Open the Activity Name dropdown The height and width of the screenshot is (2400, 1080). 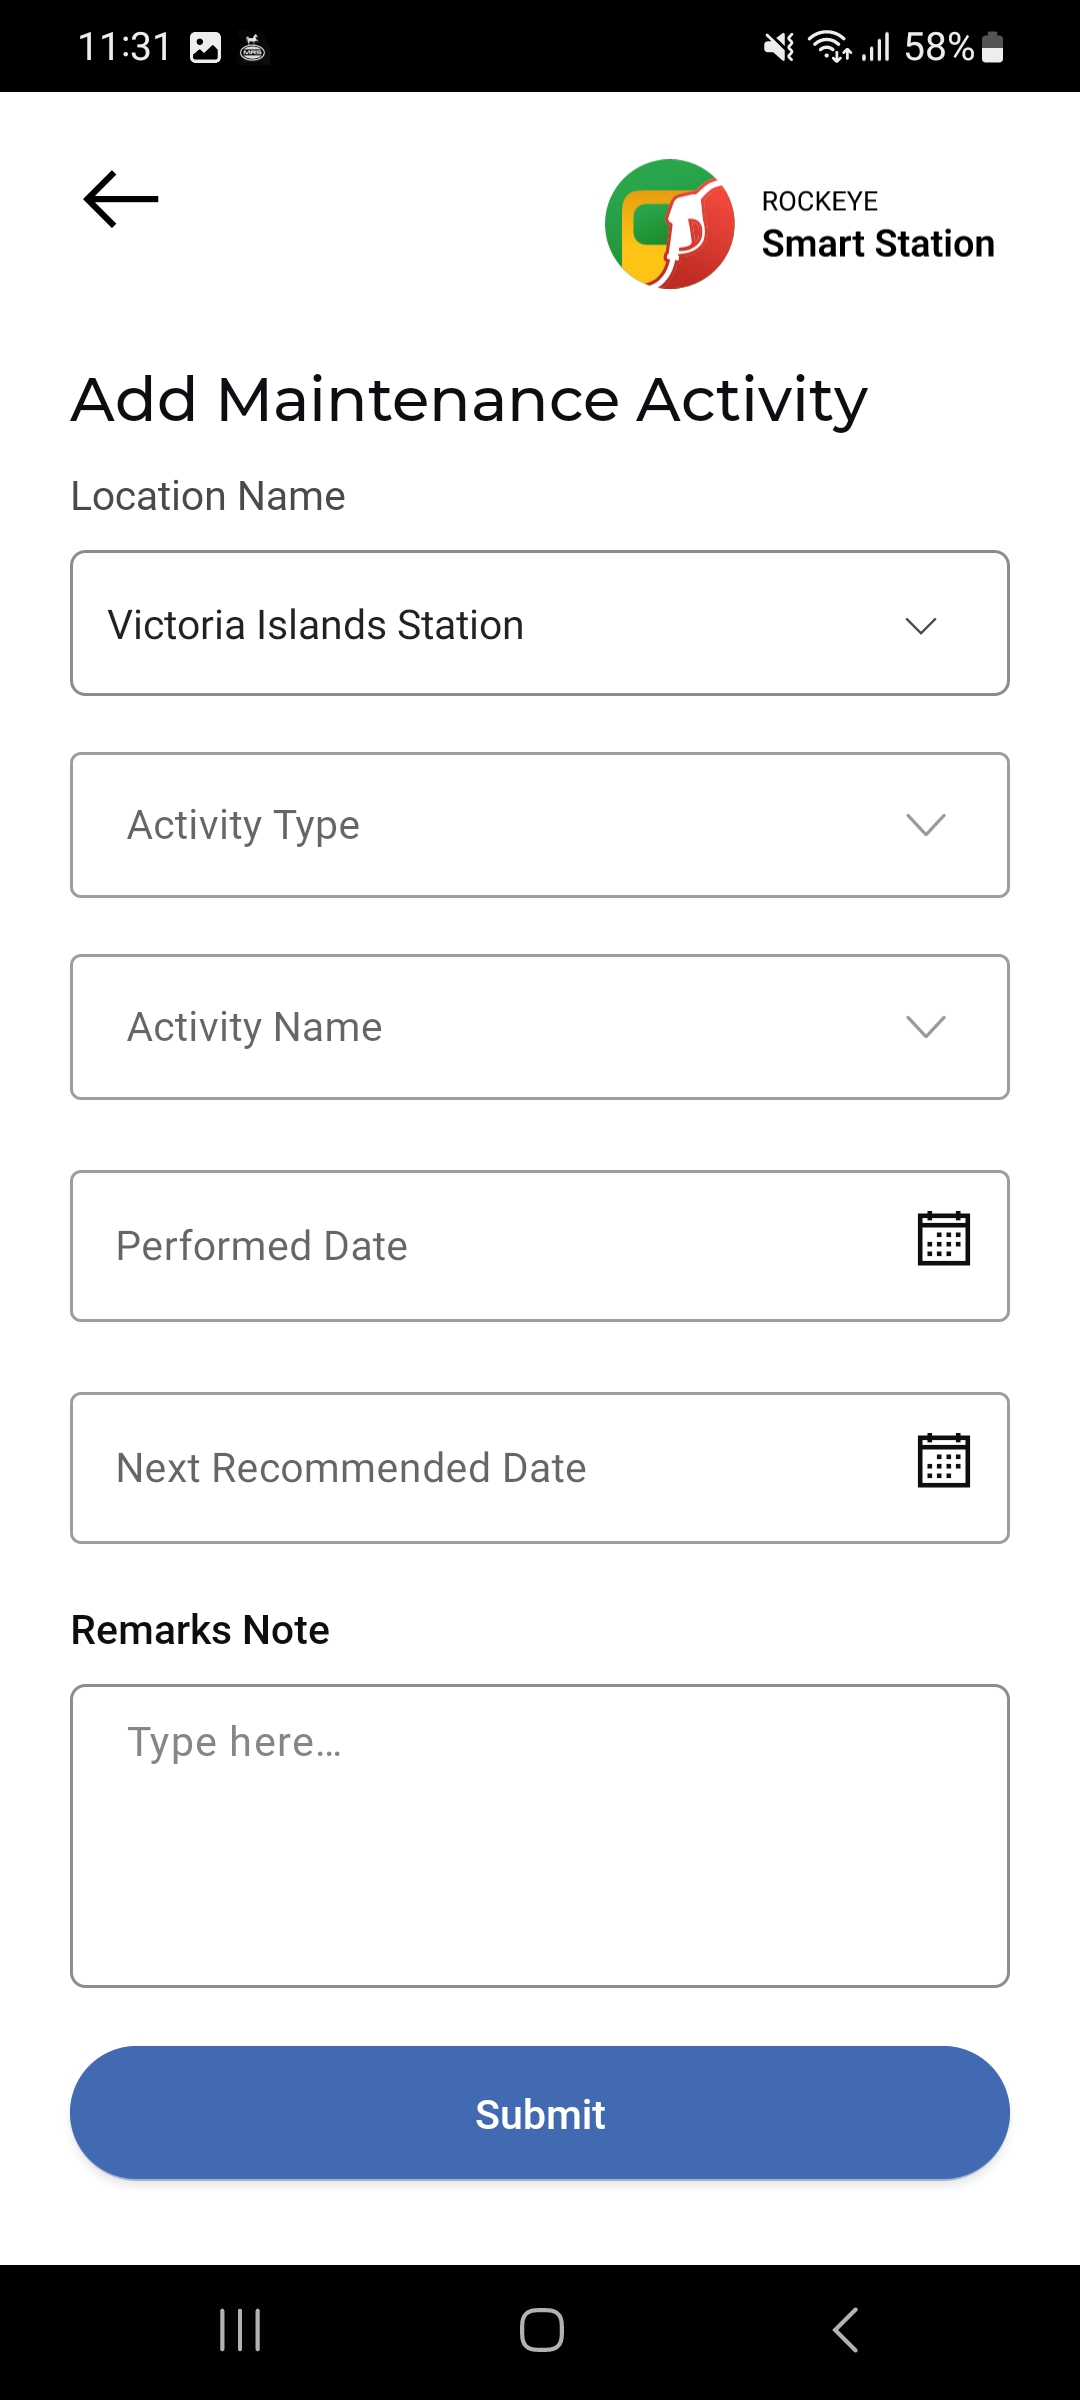pos(540,1027)
